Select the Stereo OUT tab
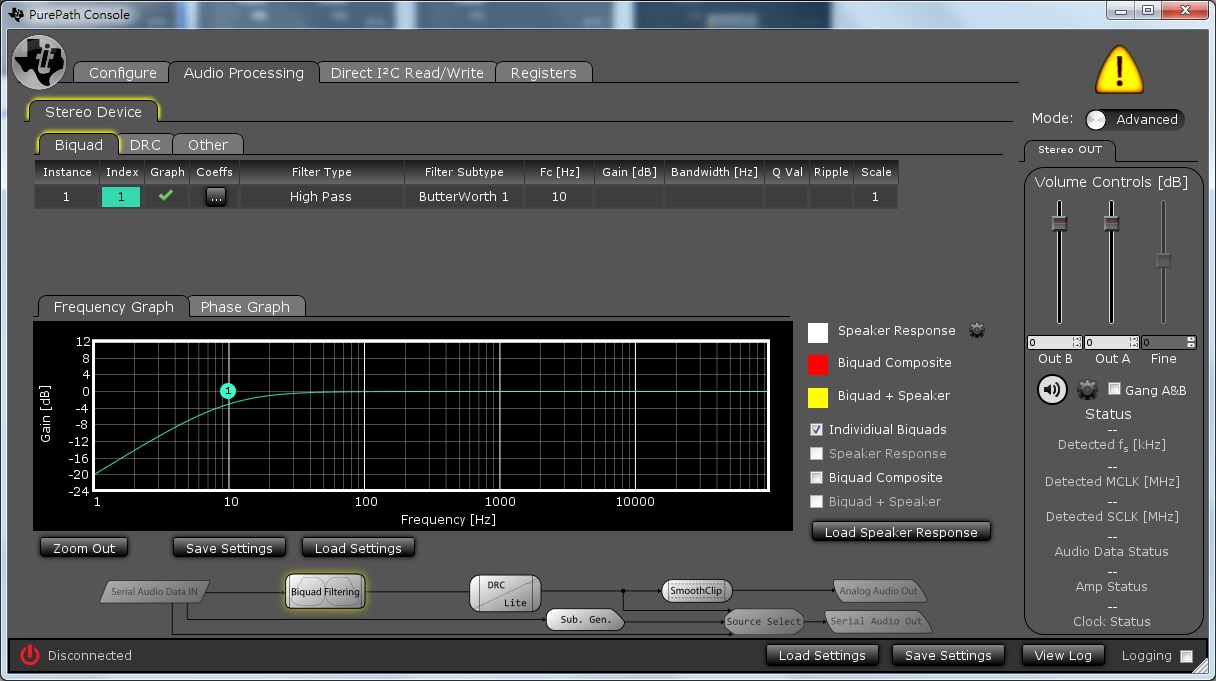This screenshot has height=681, width=1216. [1069, 150]
